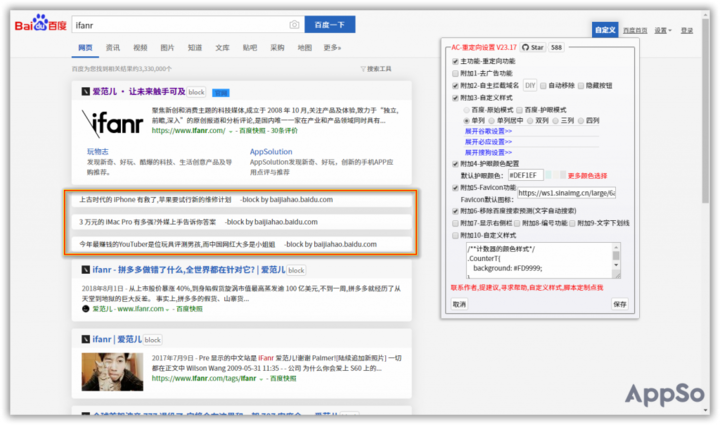The image size is (720, 425).
Task: Open the person-with-cat thumbnail in third result
Action: pos(112,372)
